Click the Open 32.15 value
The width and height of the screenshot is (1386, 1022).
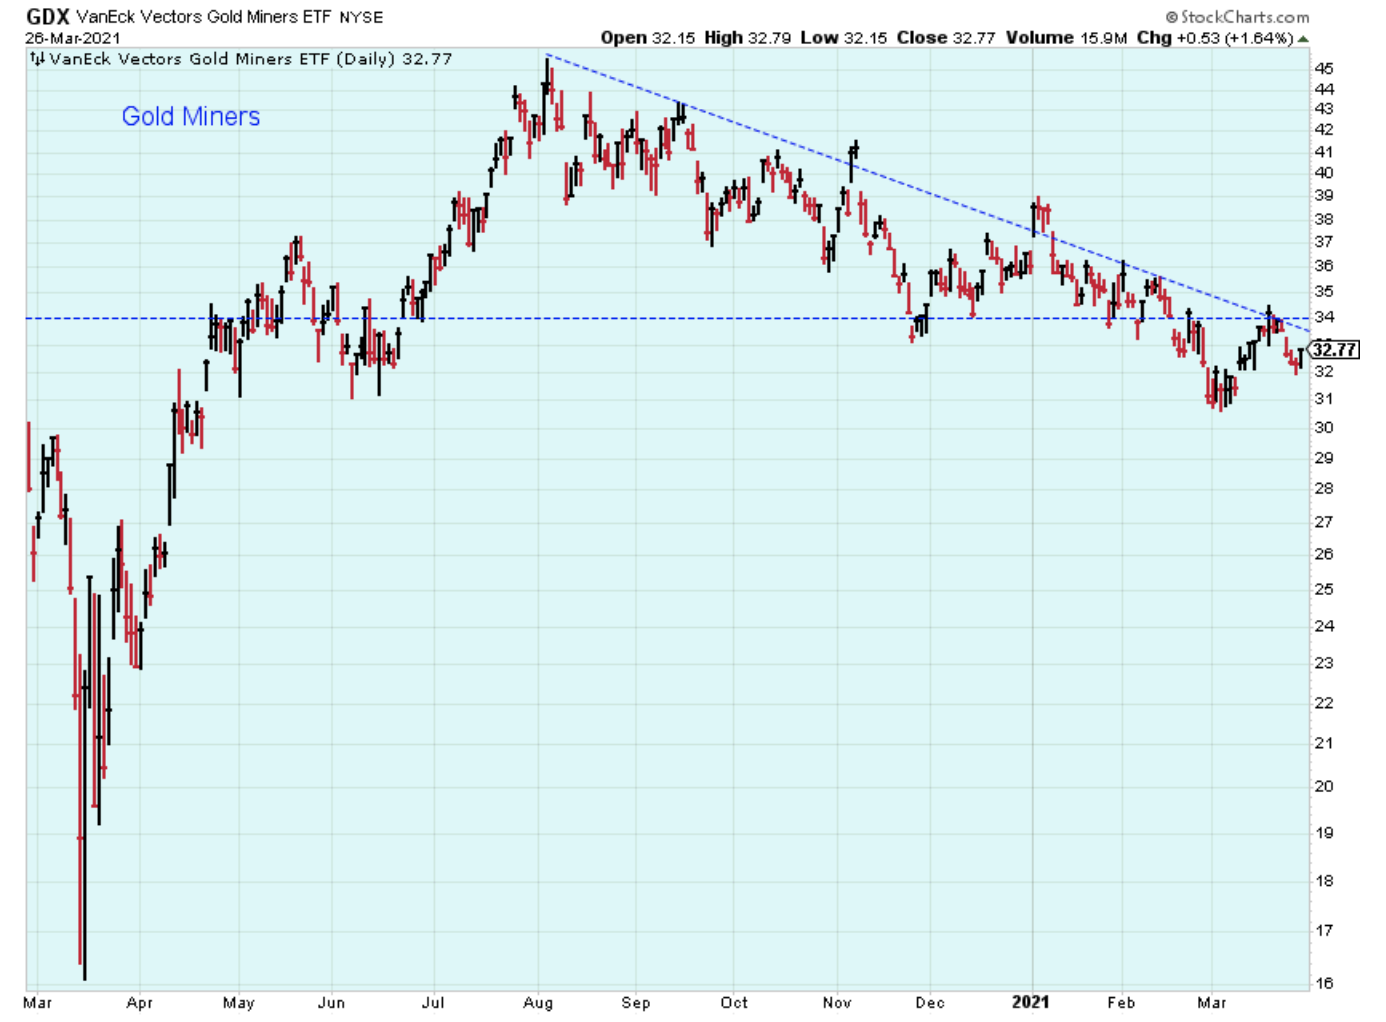(647, 38)
